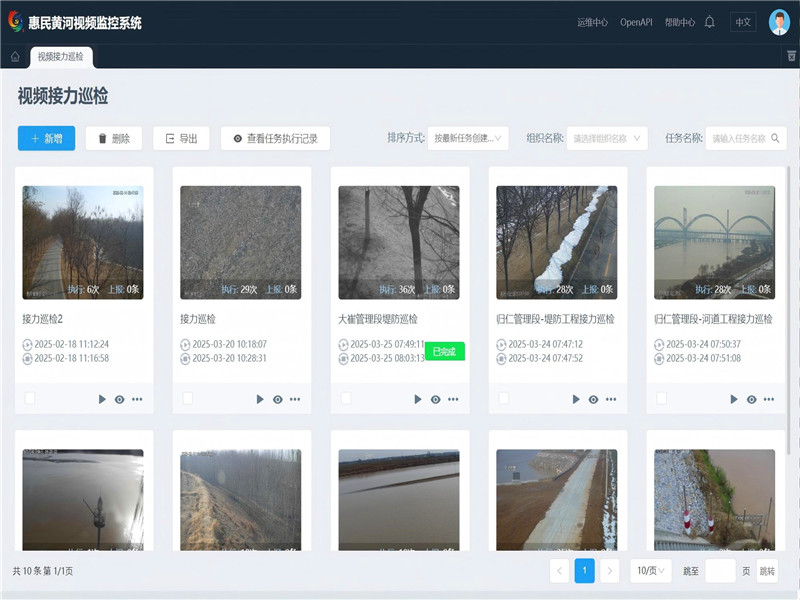Click 共 10 条 第 1/1页 text
Viewport: 800px width, 600px height.
[x=43, y=571]
